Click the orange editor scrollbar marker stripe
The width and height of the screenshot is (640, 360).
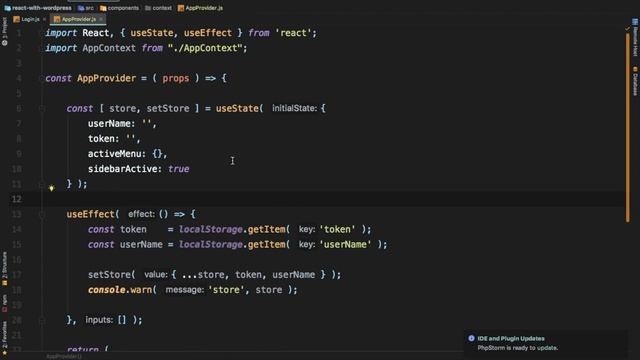pos(627,127)
